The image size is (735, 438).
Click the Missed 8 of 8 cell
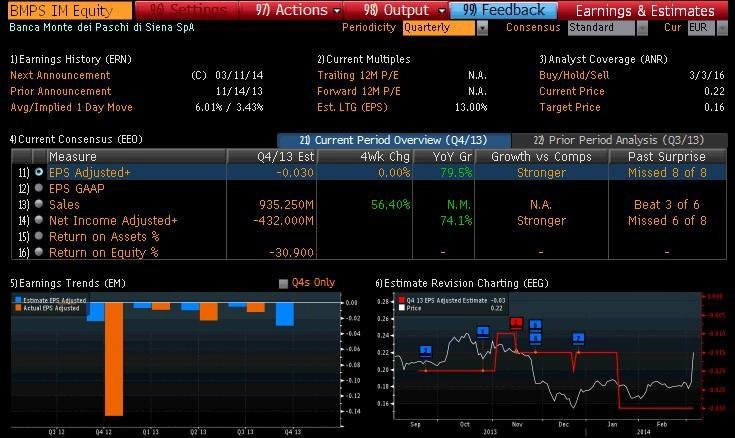click(x=667, y=173)
